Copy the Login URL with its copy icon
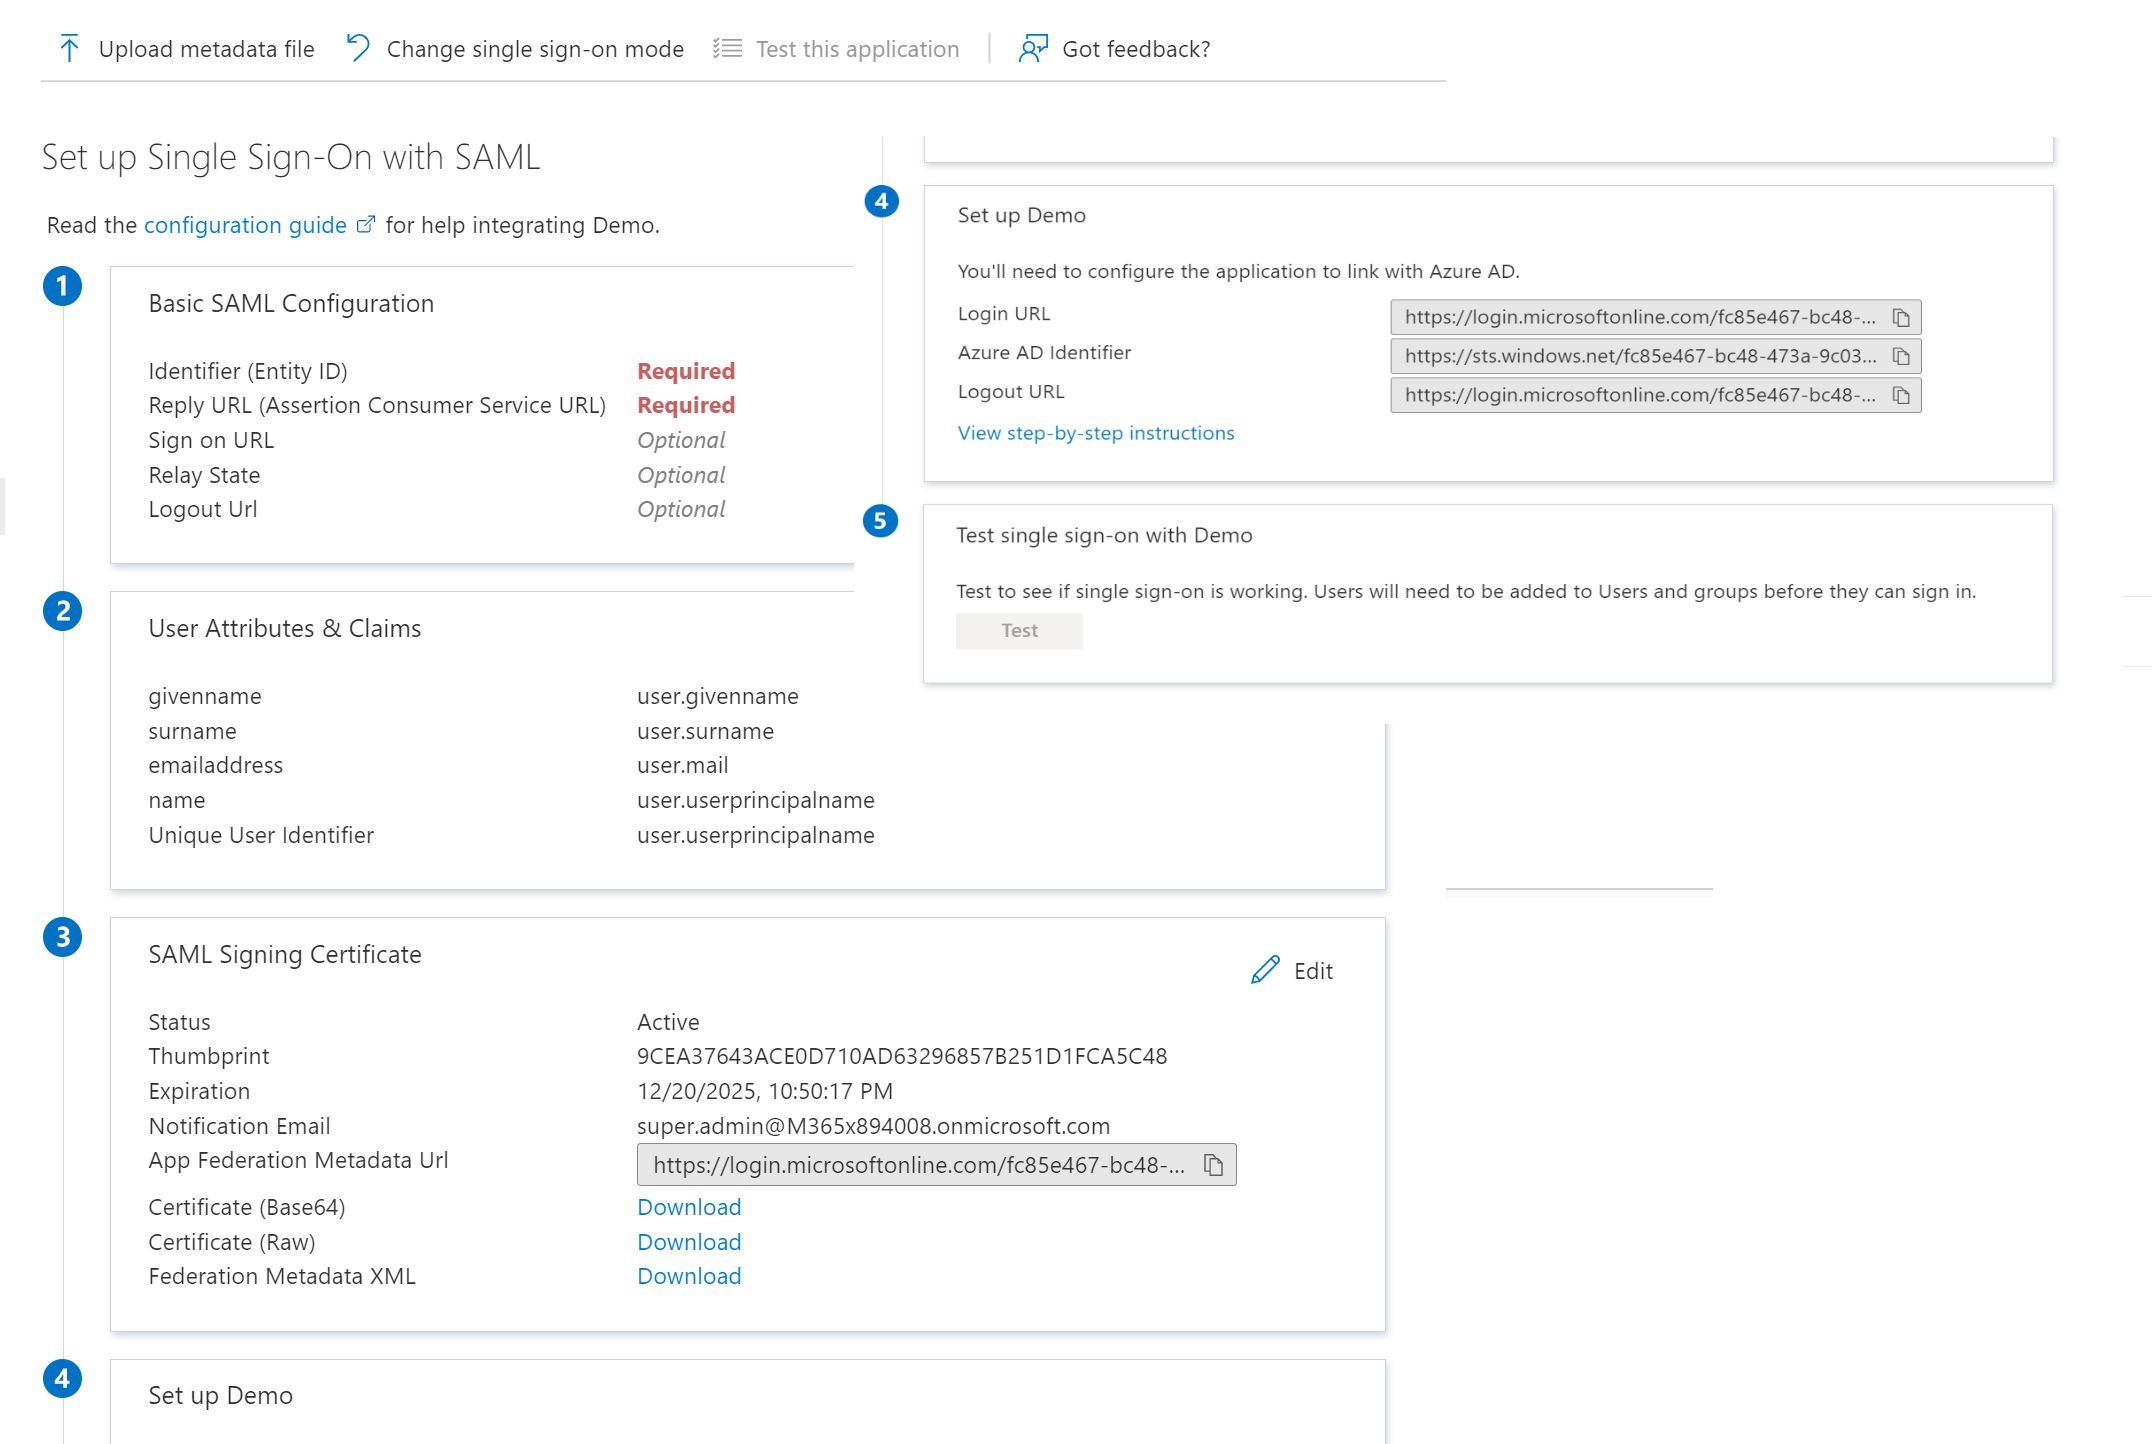2152x1444 pixels. (1901, 318)
